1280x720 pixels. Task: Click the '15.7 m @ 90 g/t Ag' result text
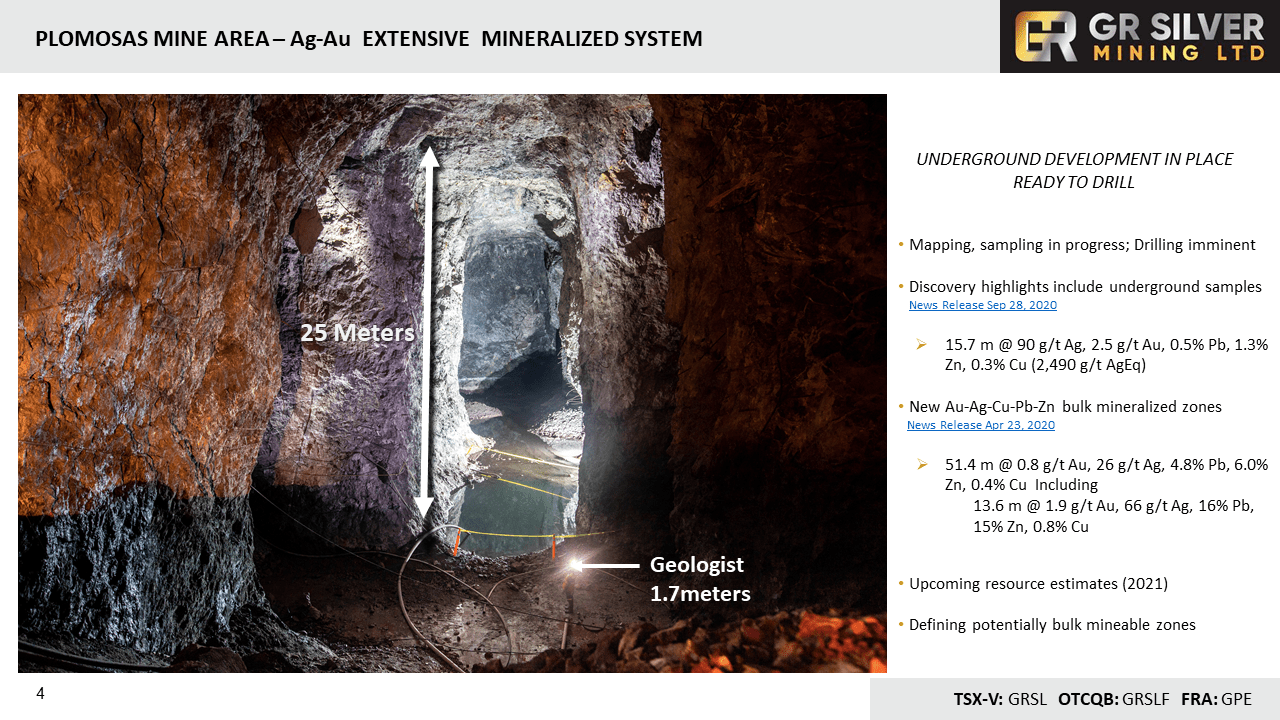pos(1106,355)
